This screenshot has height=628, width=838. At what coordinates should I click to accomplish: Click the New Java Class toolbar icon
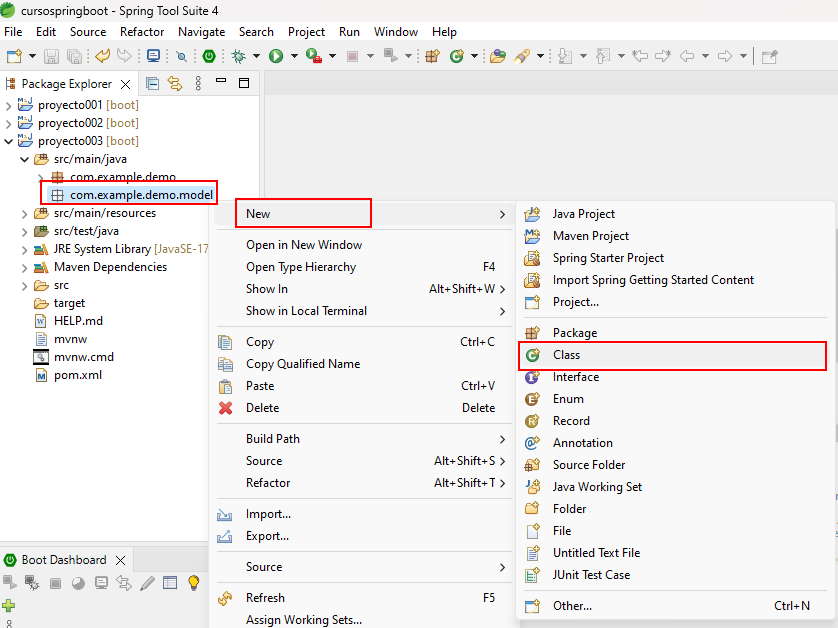[x=457, y=56]
